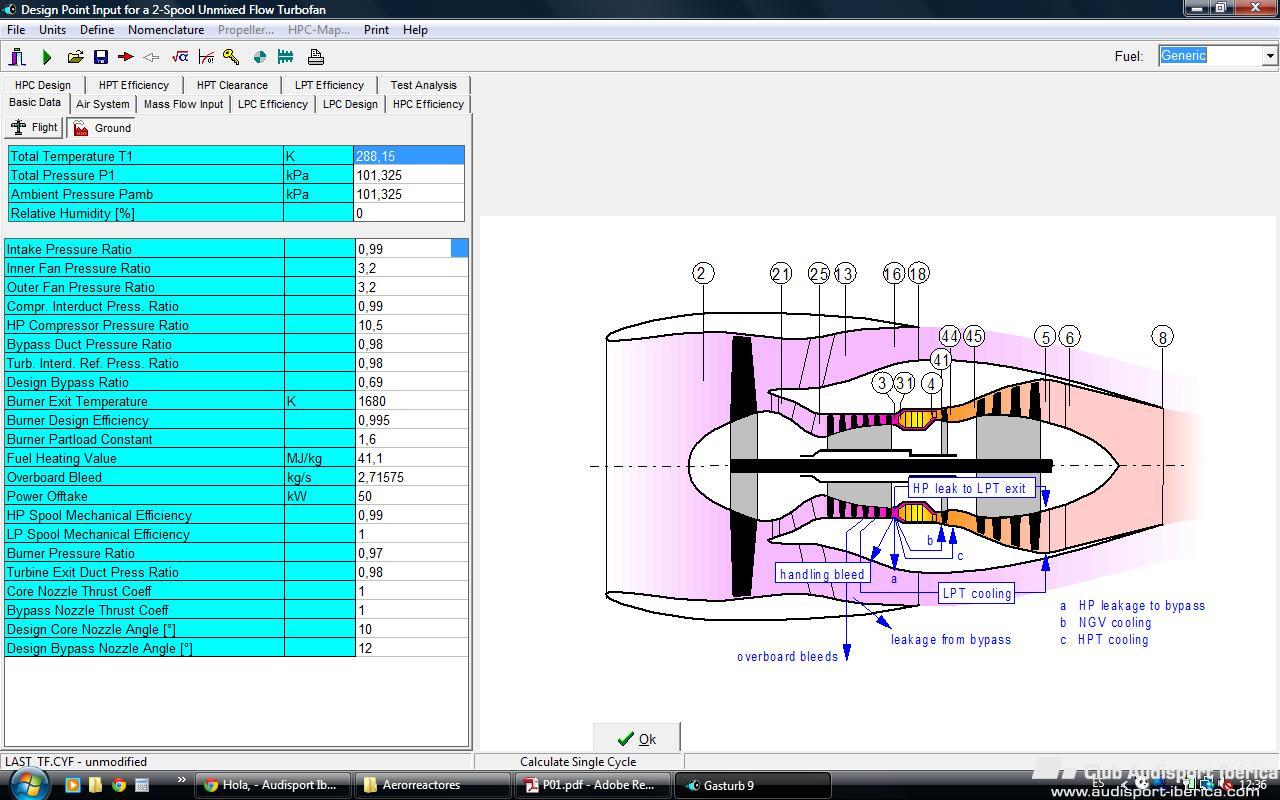Open Aerorreactores folder in taskbar
This screenshot has height=800, width=1280.
[433, 785]
